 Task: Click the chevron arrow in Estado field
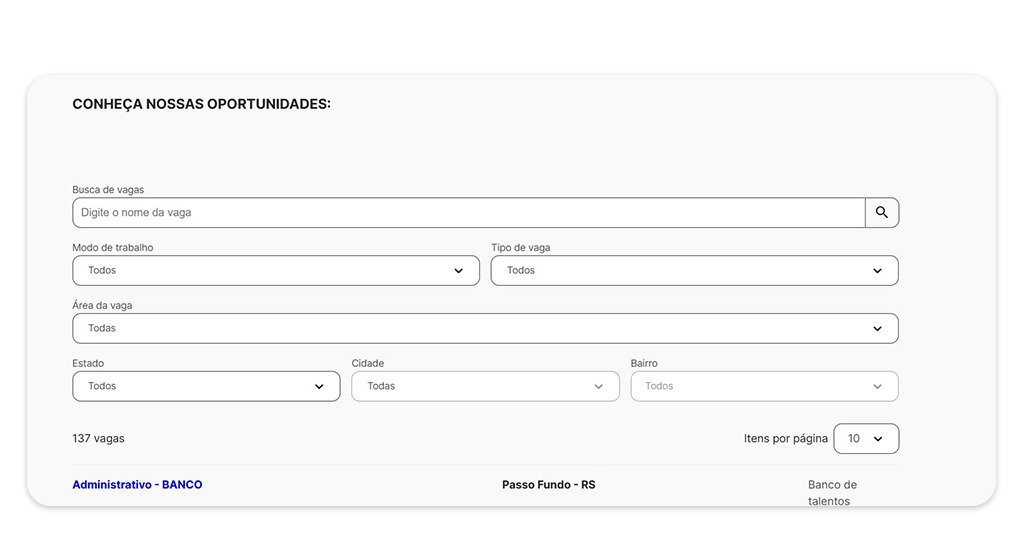pos(319,387)
